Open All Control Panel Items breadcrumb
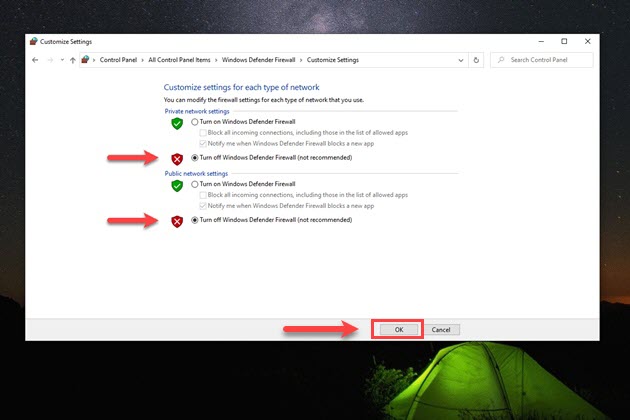The width and height of the screenshot is (630, 420). (179, 60)
